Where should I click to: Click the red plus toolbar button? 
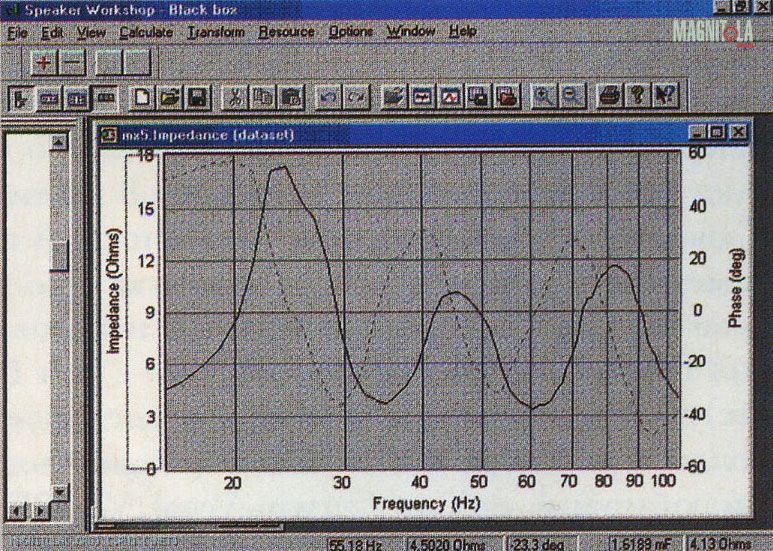tap(44, 63)
